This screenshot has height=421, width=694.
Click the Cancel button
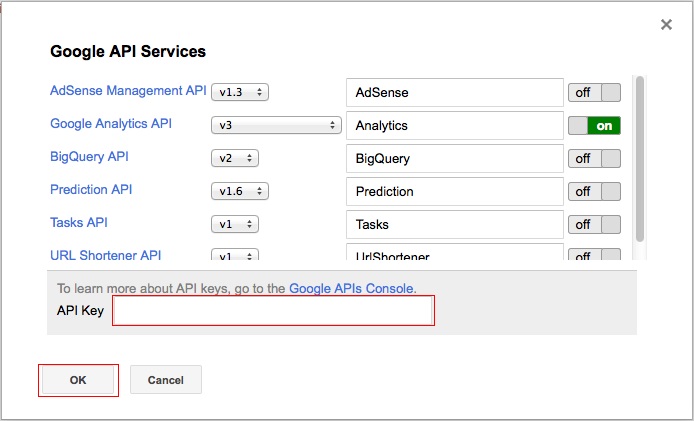pyautogui.click(x=166, y=380)
